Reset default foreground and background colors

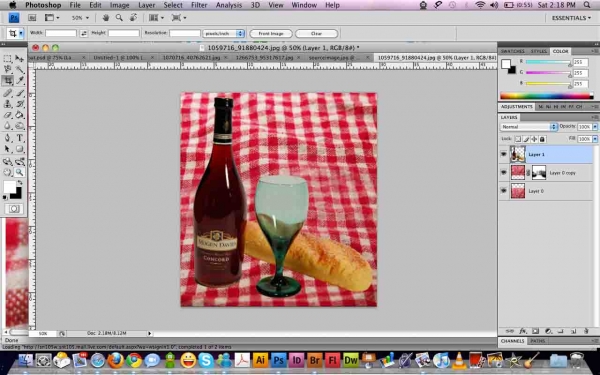(x=5, y=197)
